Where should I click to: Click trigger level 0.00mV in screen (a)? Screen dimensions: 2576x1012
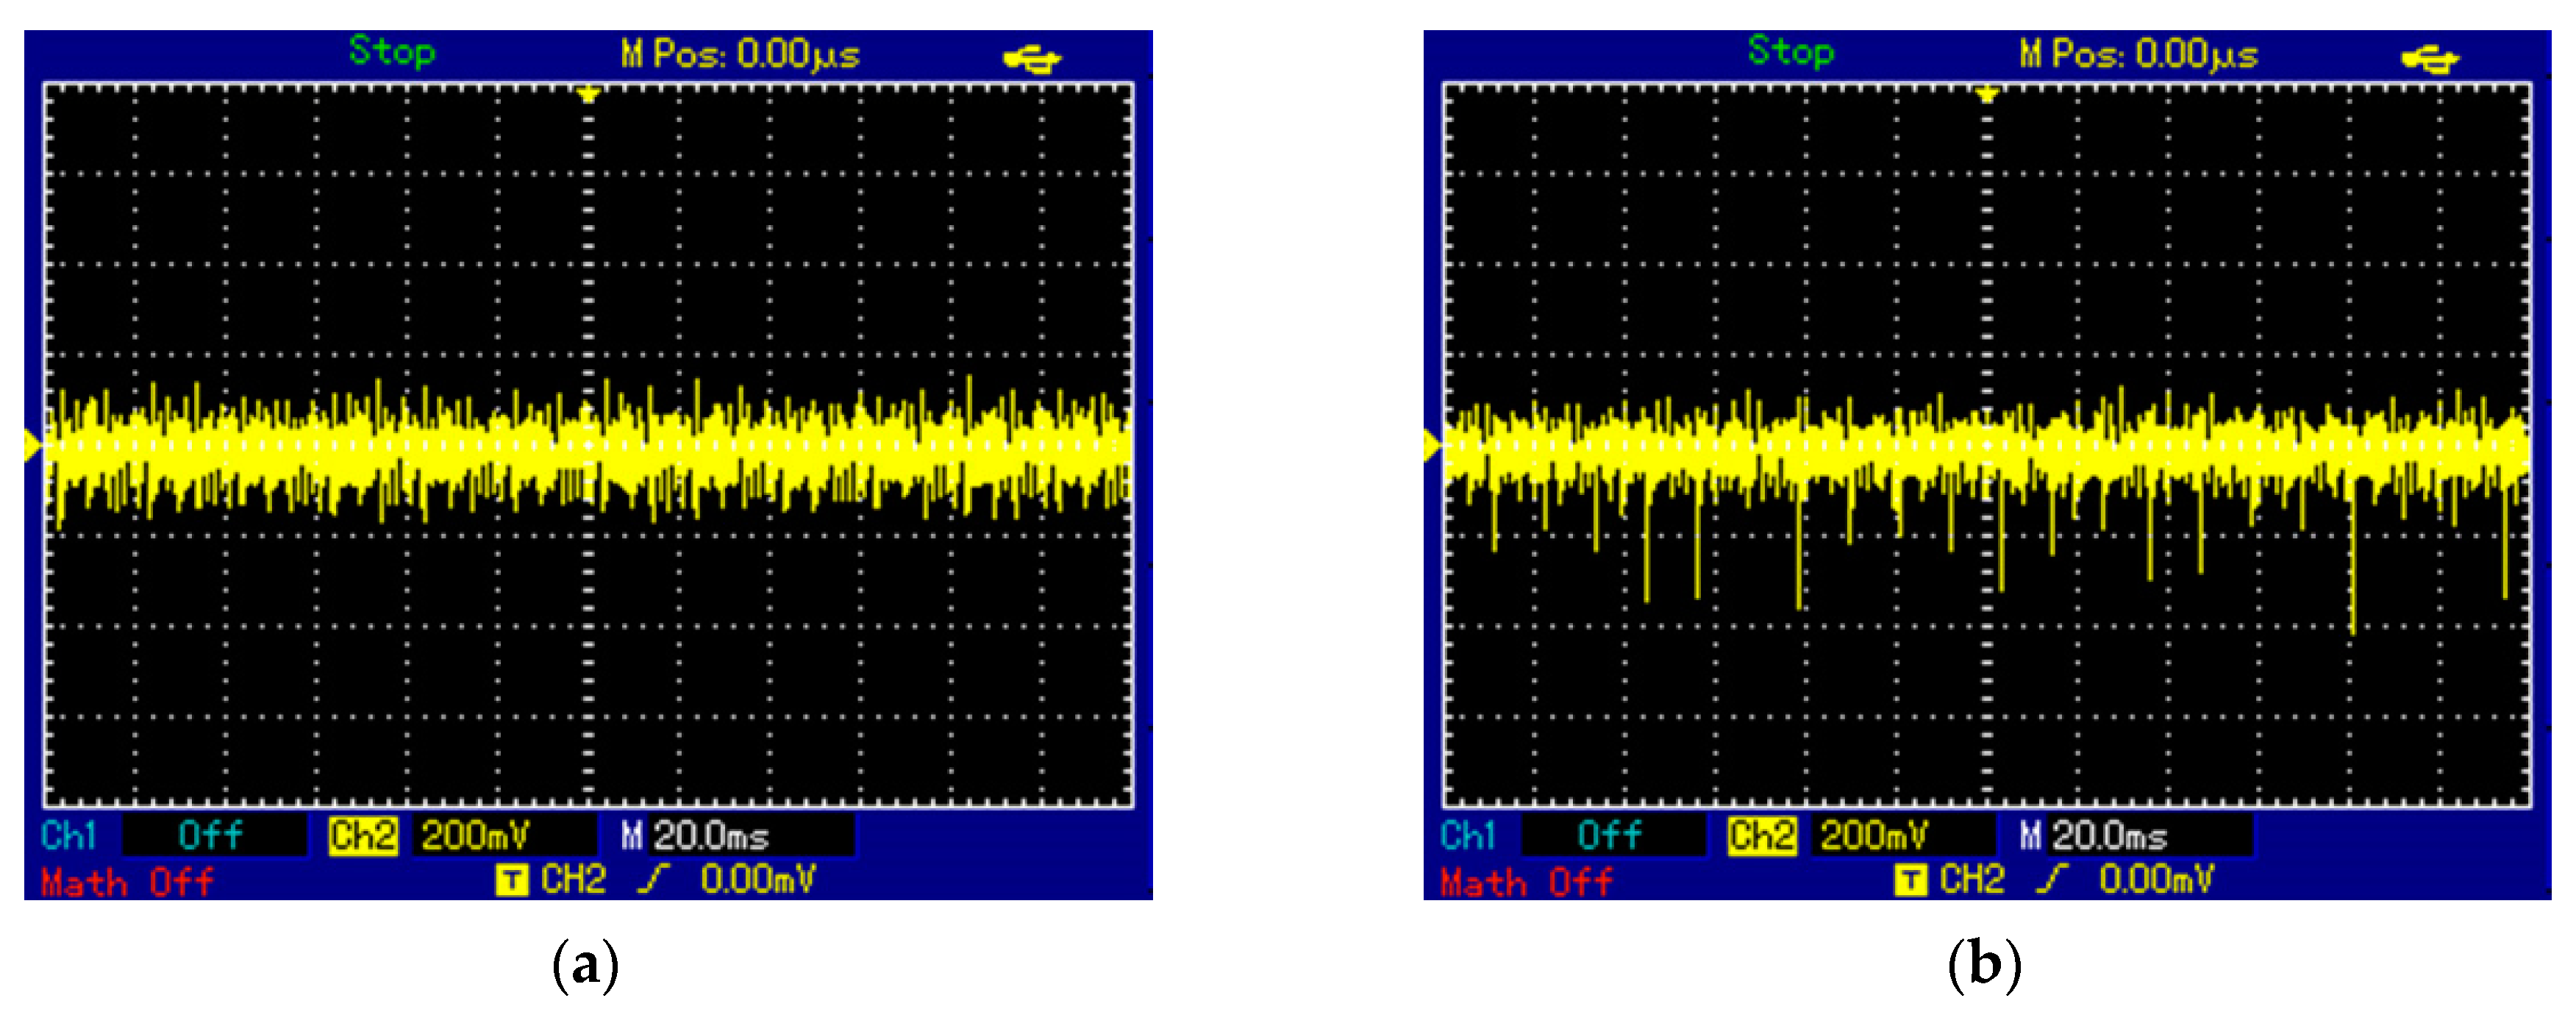coord(758,879)
